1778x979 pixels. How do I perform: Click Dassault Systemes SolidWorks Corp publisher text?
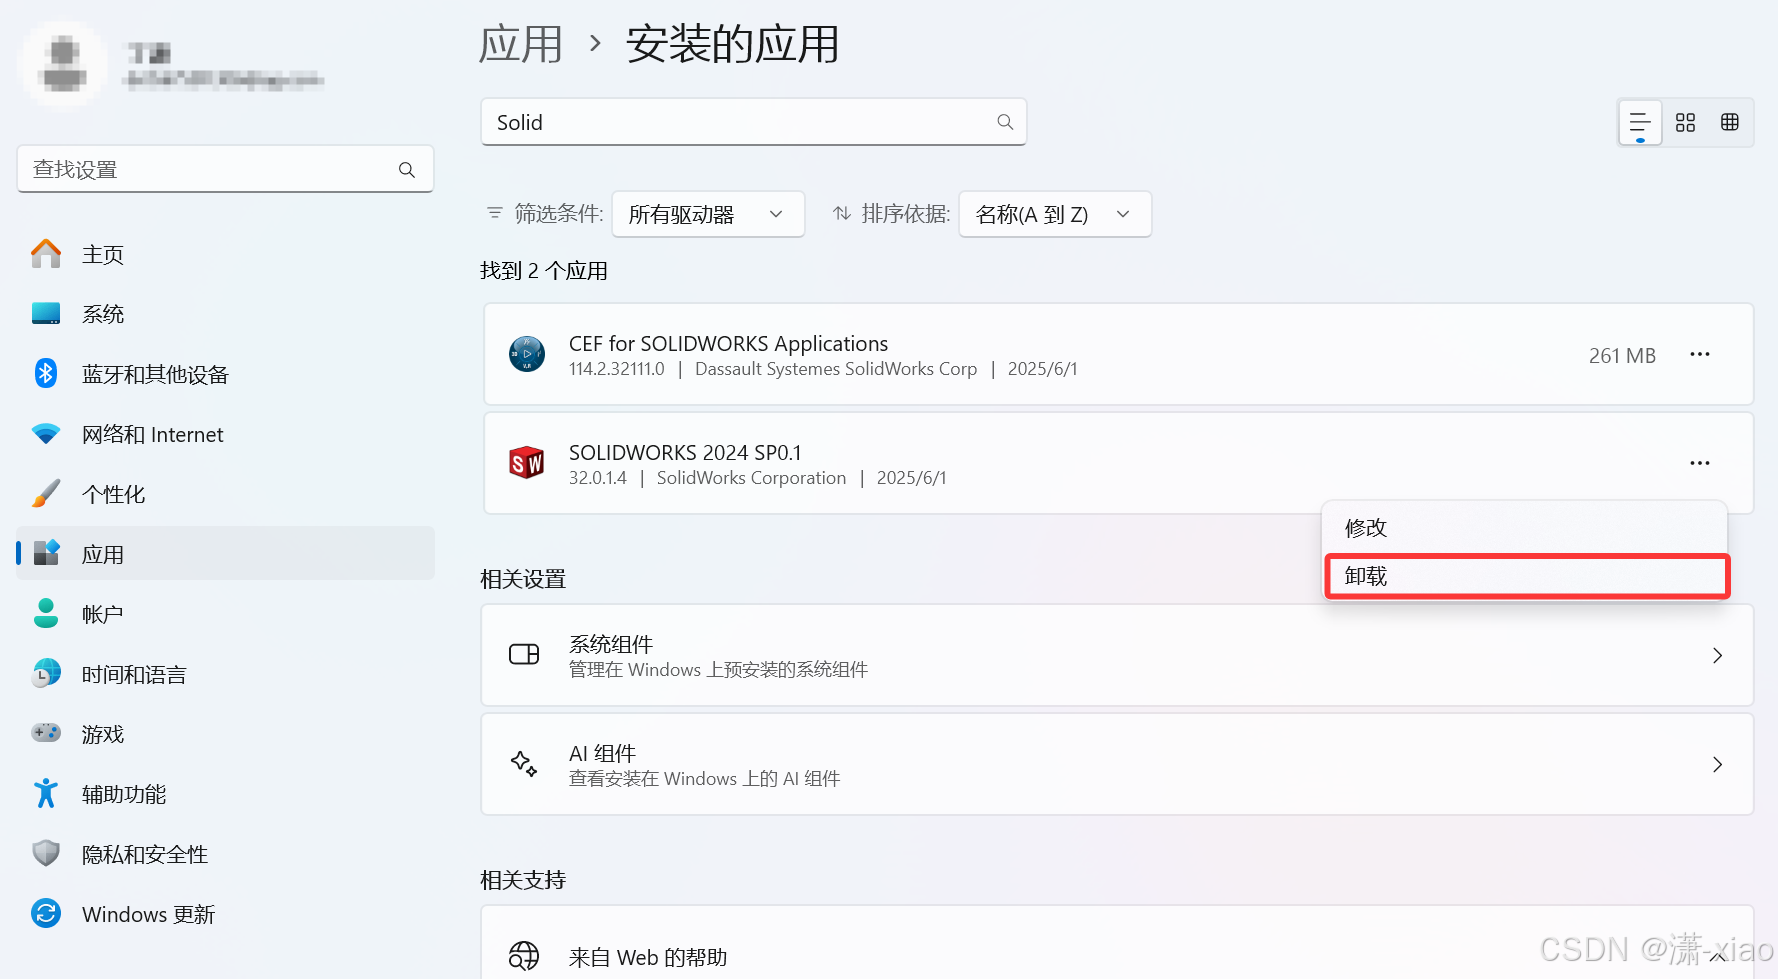coord(836,369)
